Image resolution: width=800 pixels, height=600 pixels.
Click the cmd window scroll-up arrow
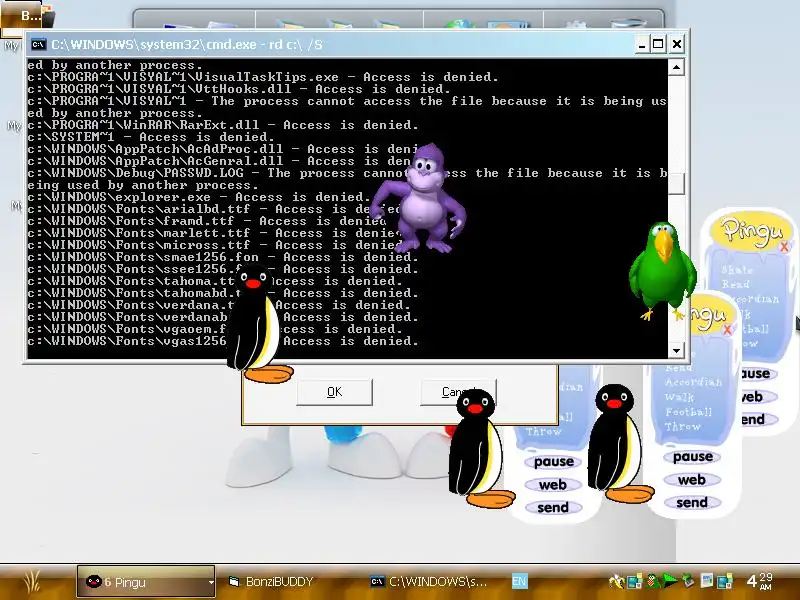tap(676, 67)
